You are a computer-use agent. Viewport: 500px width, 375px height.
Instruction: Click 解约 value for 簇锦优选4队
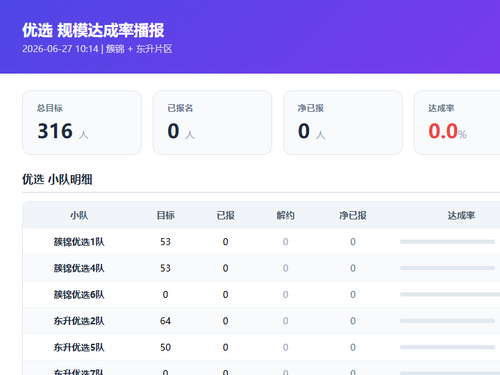[285, 268]
